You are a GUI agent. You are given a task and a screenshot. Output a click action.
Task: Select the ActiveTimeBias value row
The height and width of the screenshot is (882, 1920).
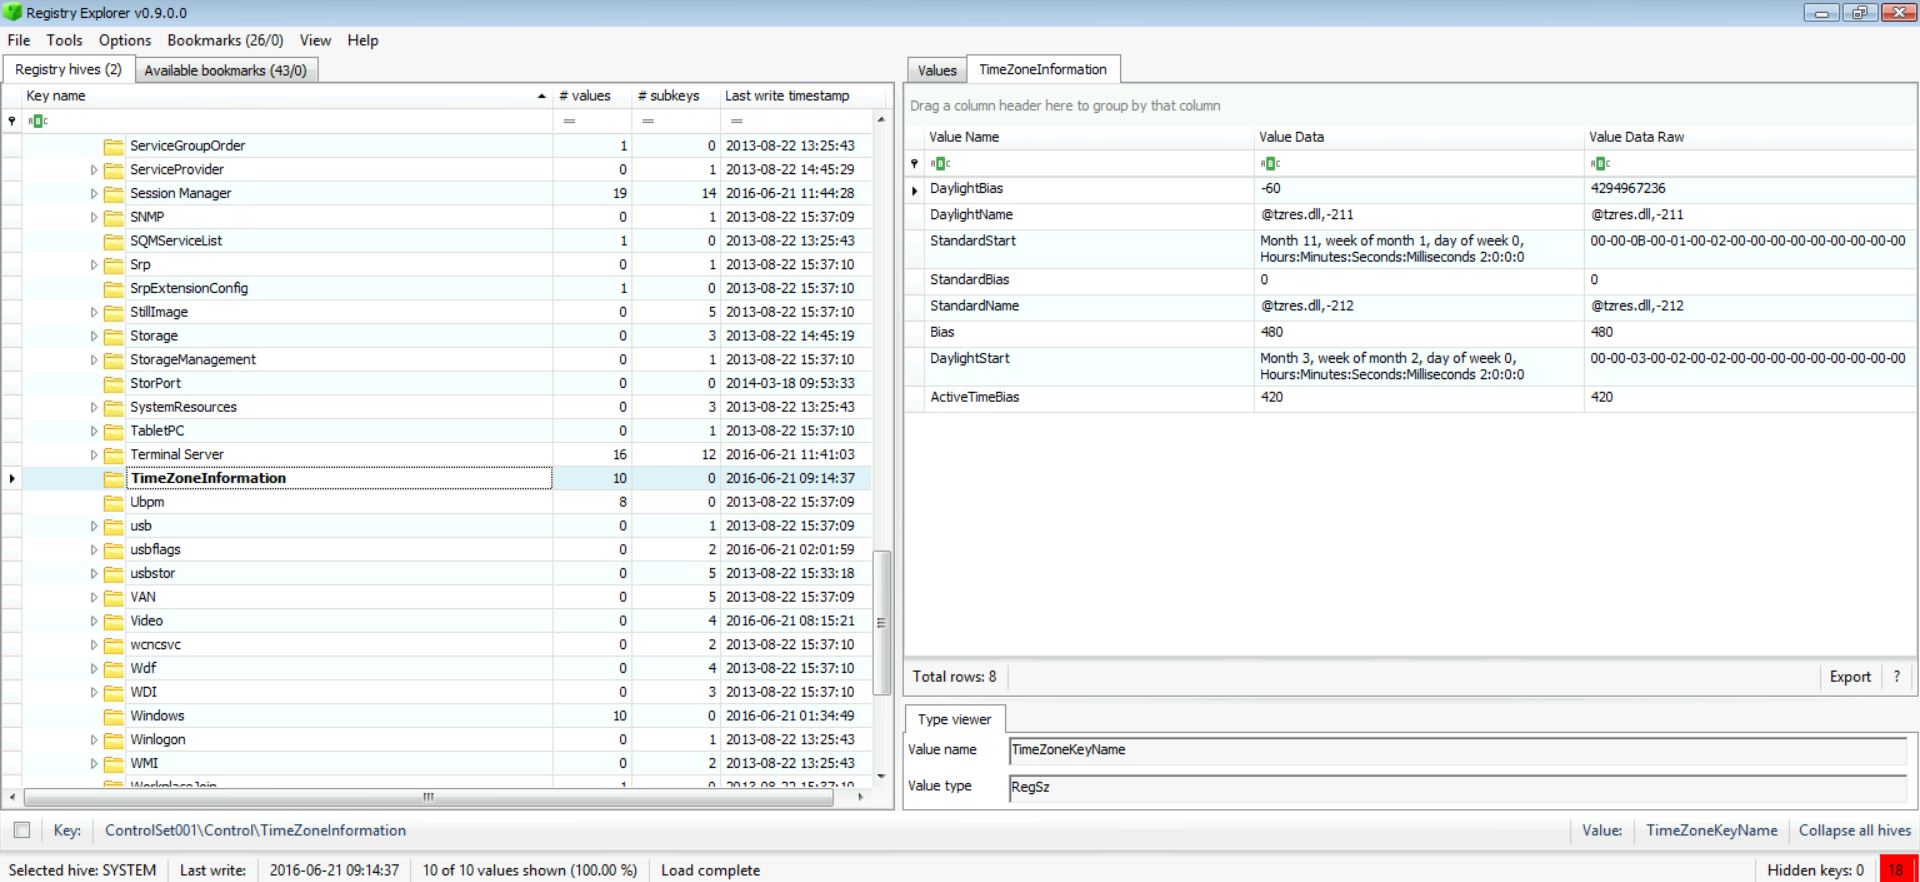click(1411, 398)
